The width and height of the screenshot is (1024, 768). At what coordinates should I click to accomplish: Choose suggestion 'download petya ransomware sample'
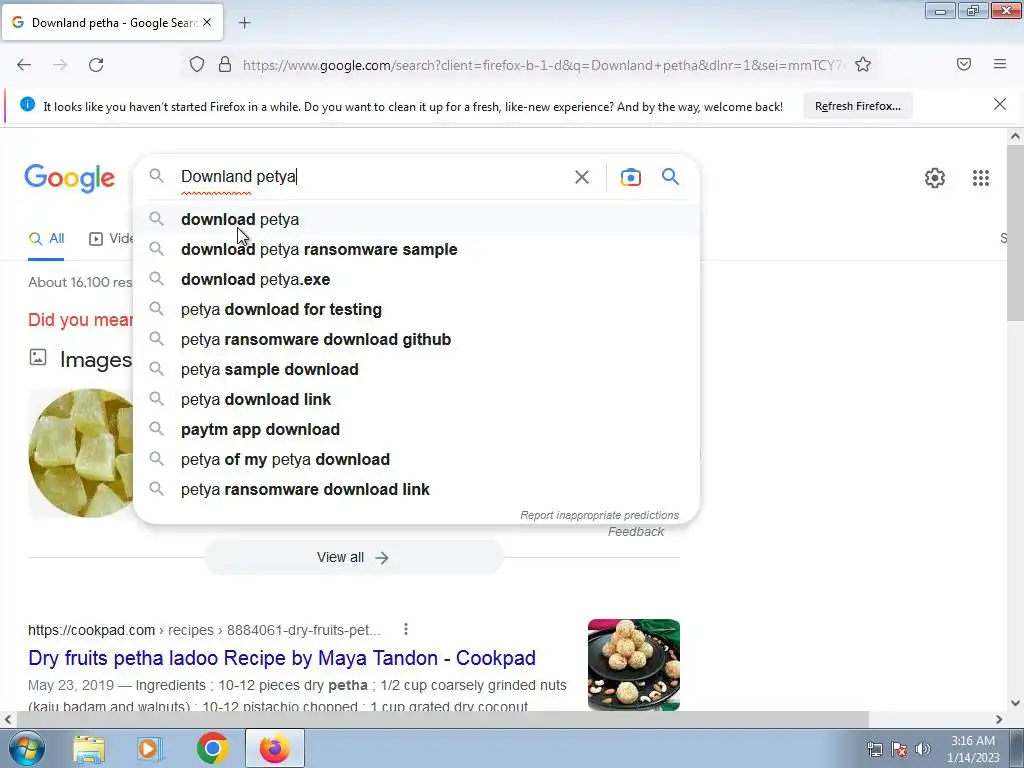point(416,249)
